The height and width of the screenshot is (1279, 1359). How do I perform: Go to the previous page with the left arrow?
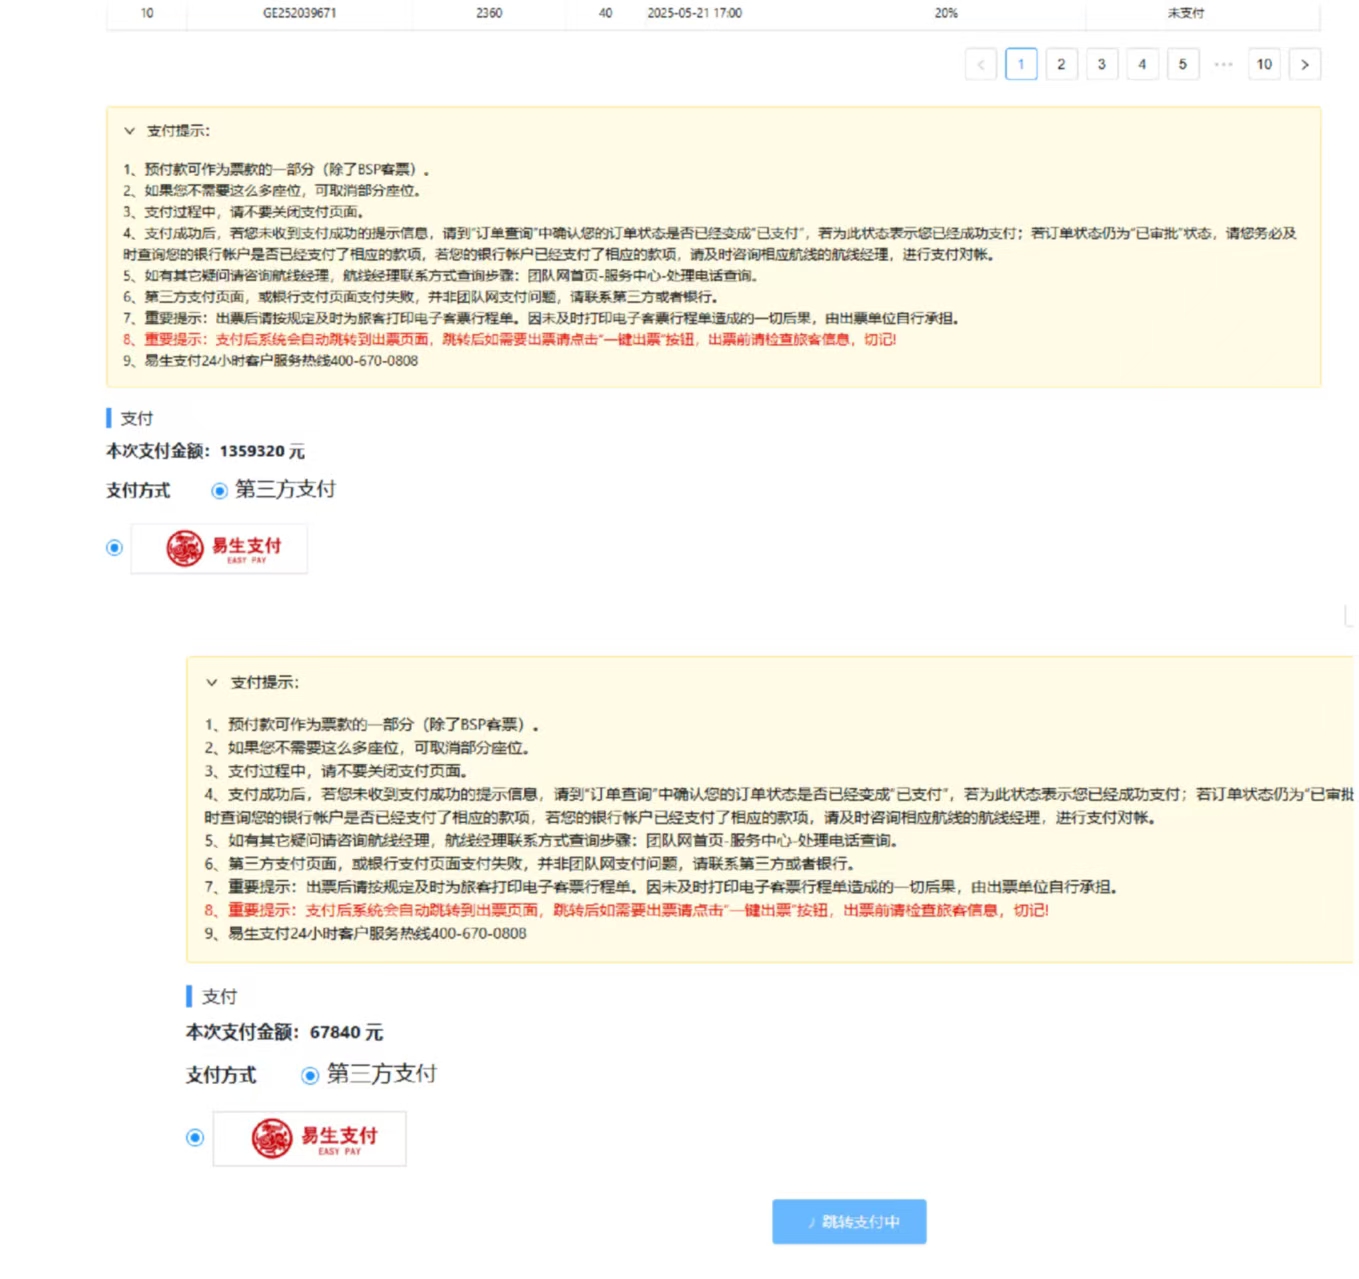point(980,64)
